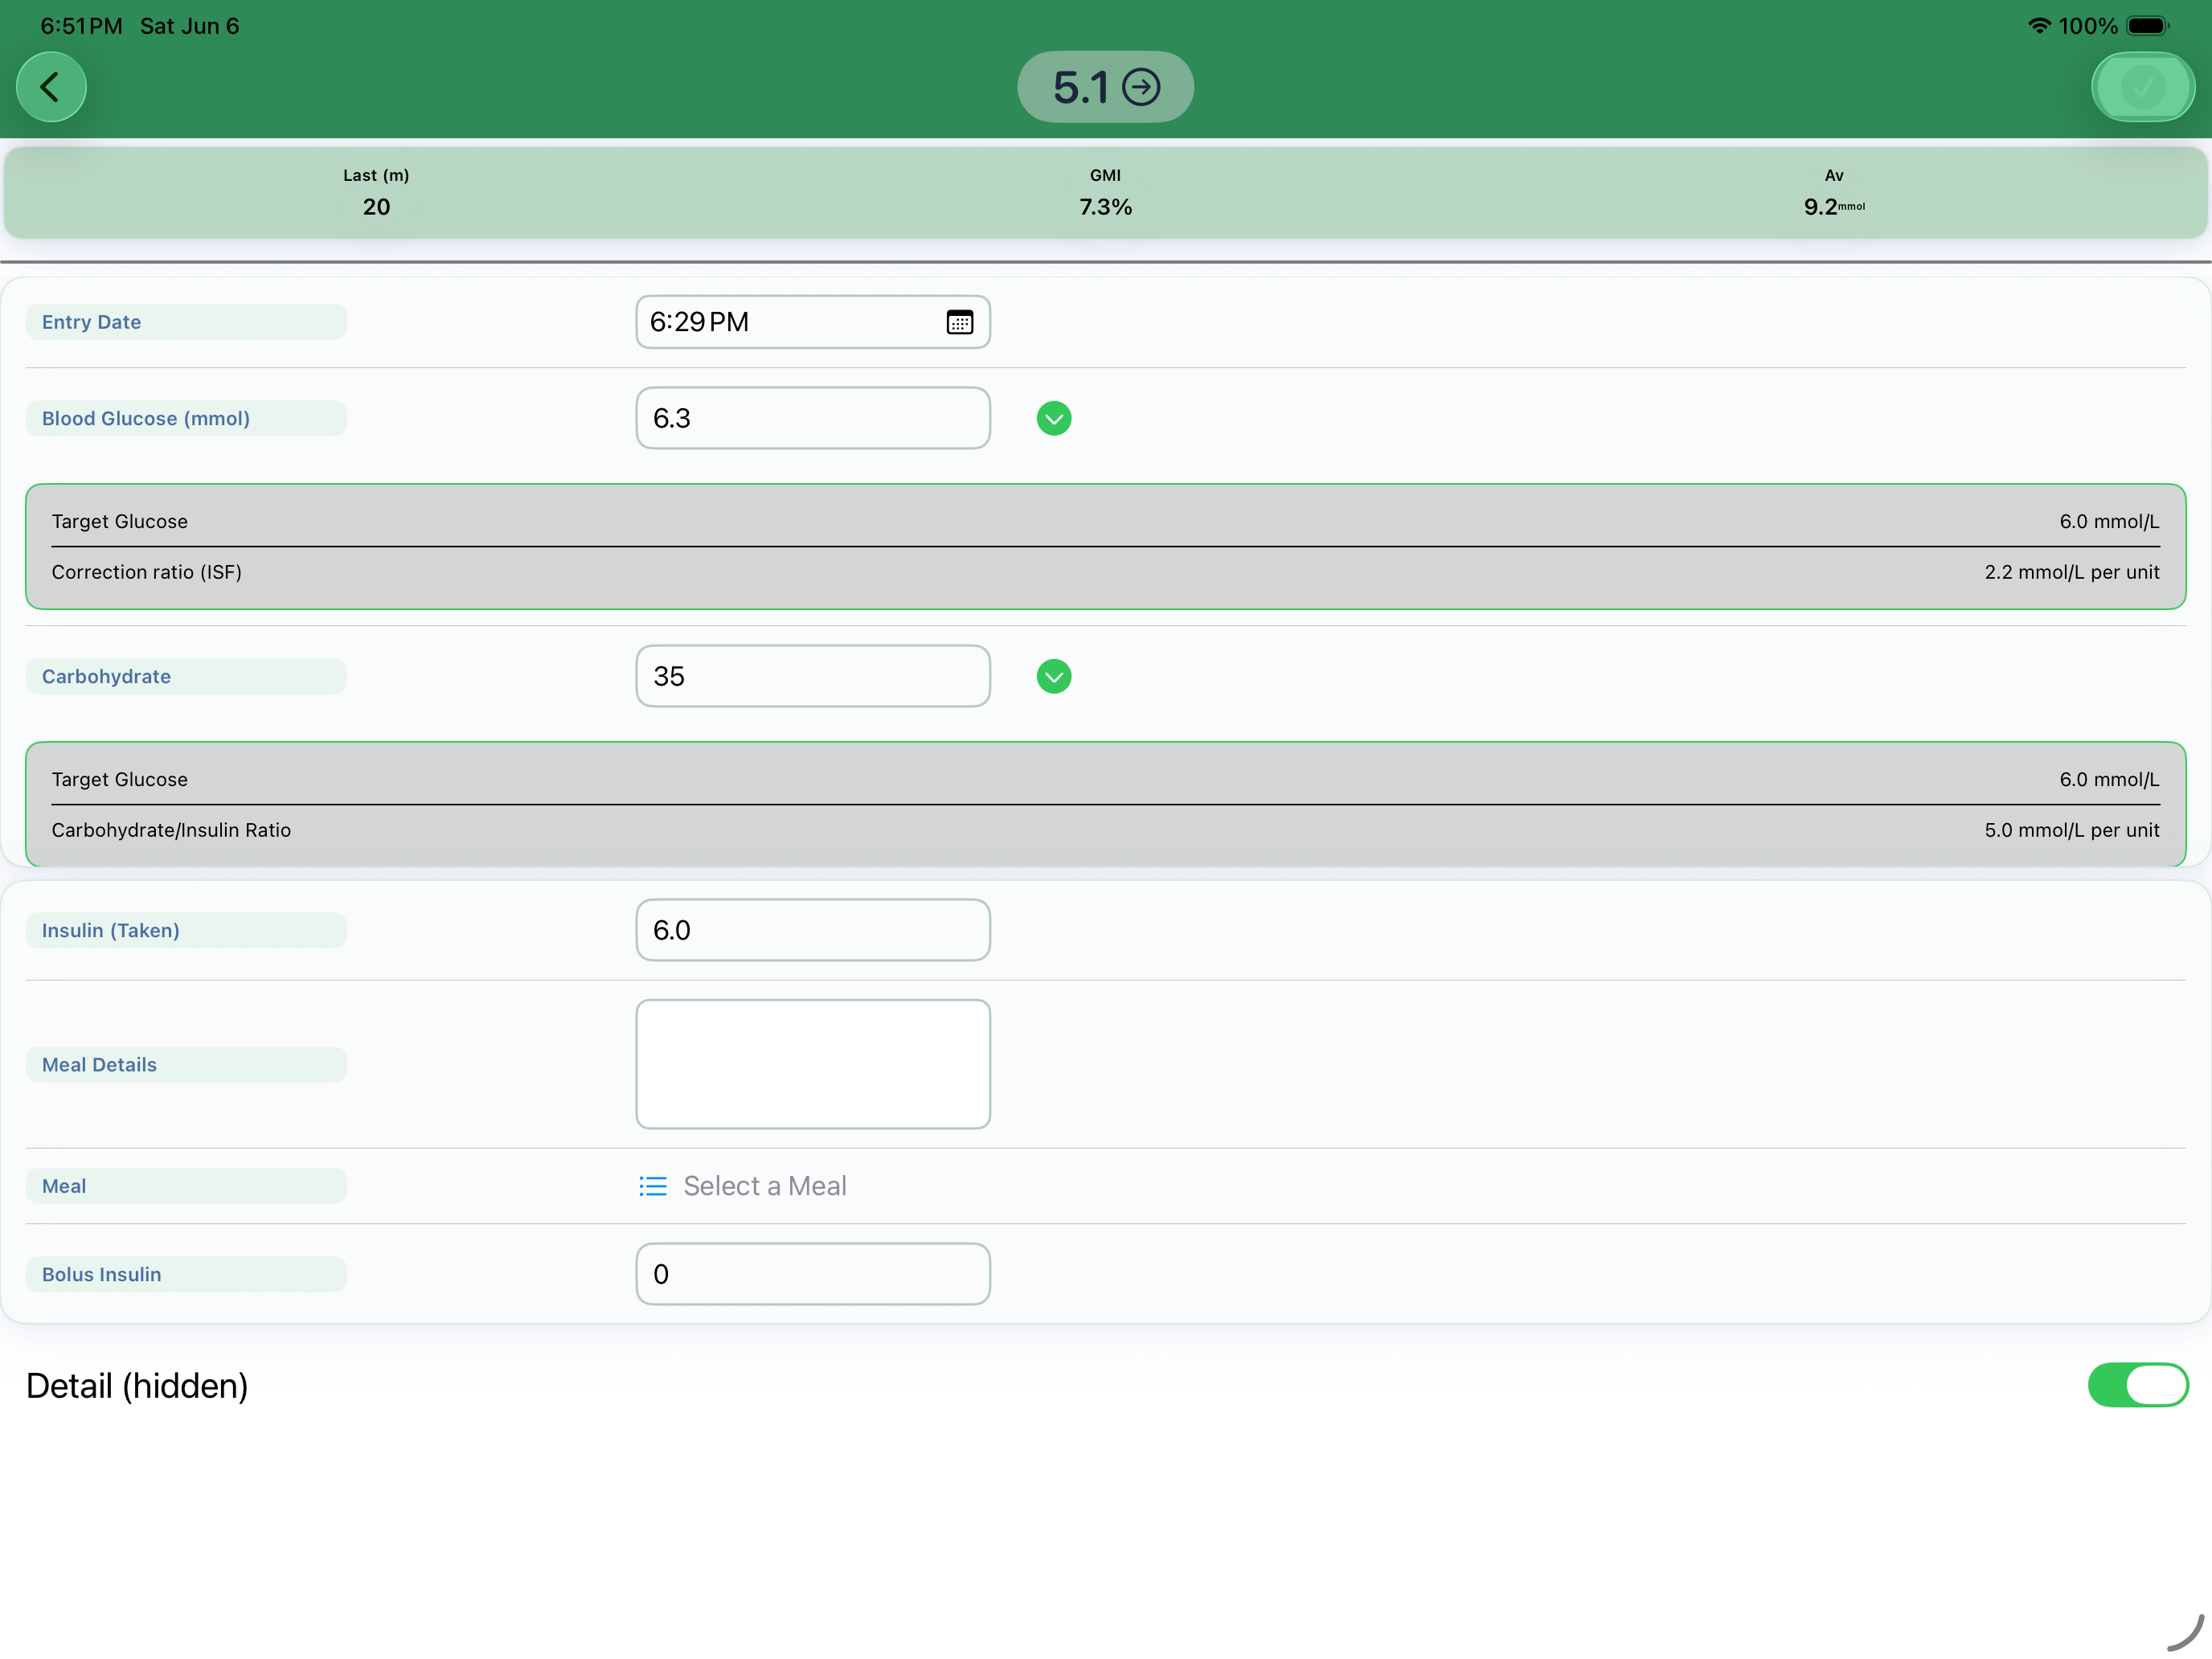Confirm entry with the checkmark button
The image size is (2212, 1659).
coord(2142,87)
